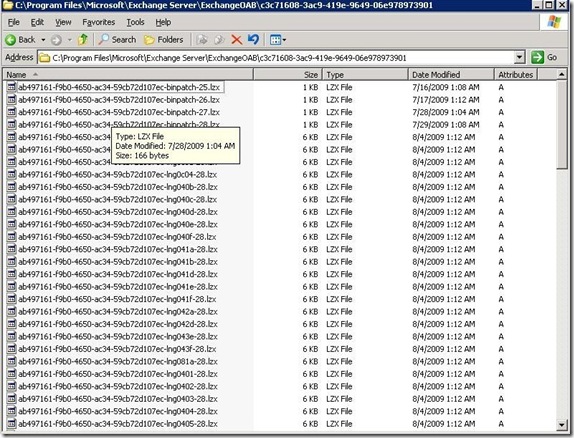Viewport: 574px width, 438px height.
Task: Click the Move To toolbar icon
Action: pyautogui.click(x=202, y=40)
